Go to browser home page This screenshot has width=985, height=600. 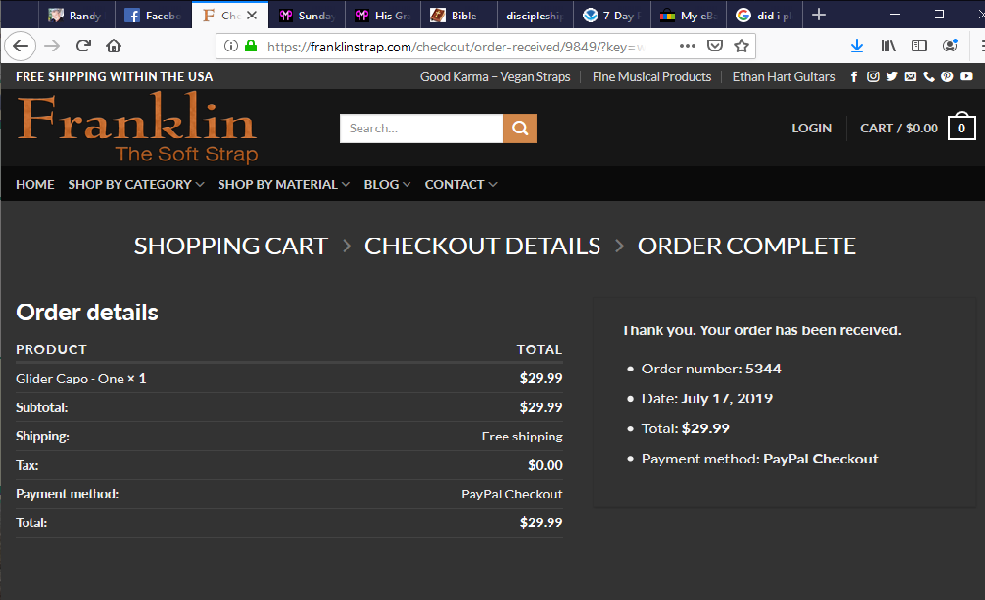pyautogui.click(x=114, y=46)
